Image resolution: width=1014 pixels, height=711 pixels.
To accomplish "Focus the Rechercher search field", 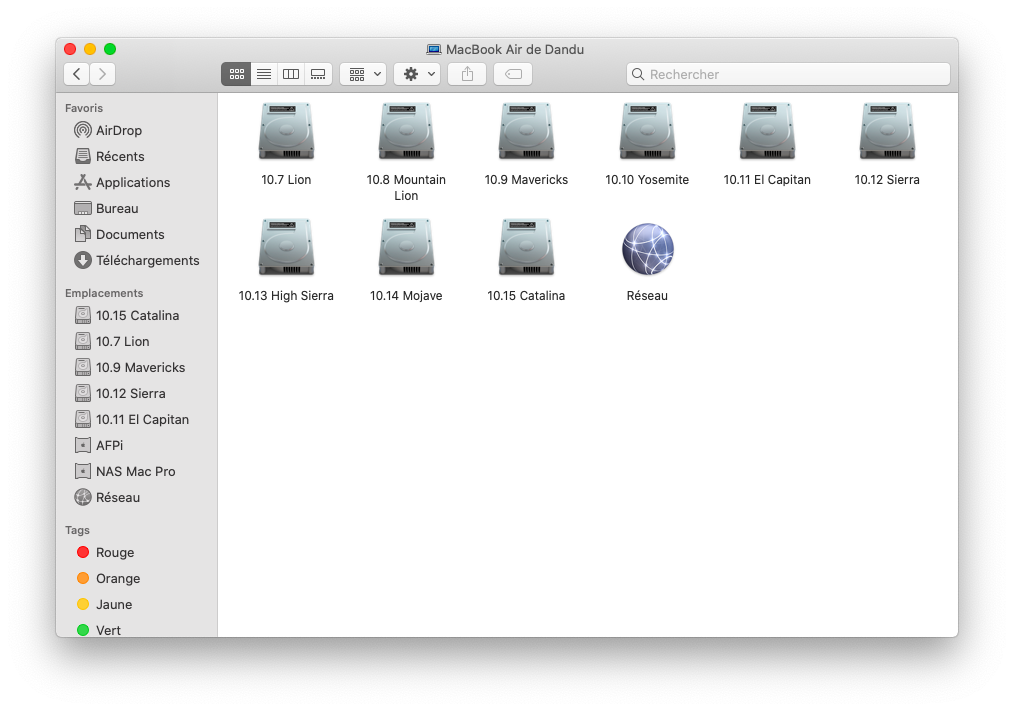I will pyautogui.click(x=788, y=74).
